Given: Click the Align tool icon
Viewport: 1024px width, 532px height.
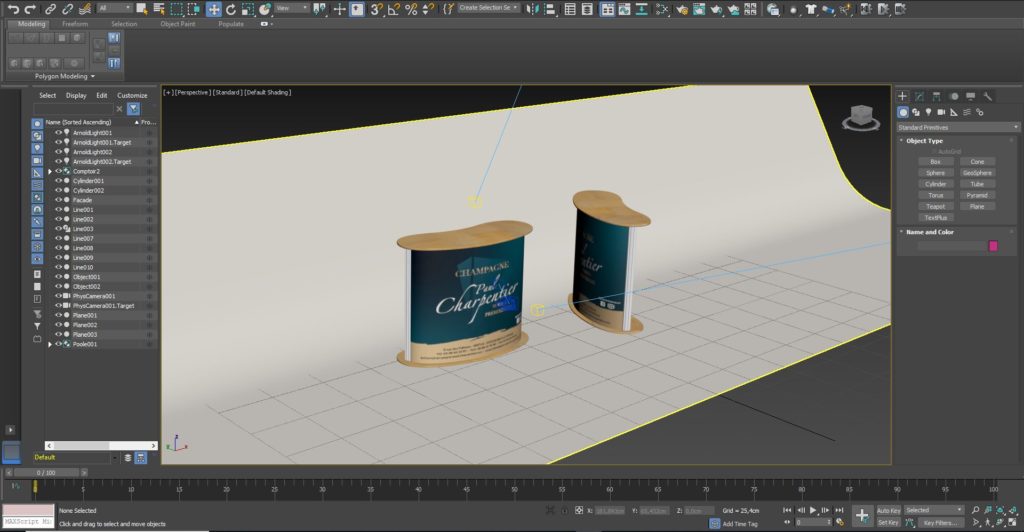Looking at the screenshot, I should 550,9.
